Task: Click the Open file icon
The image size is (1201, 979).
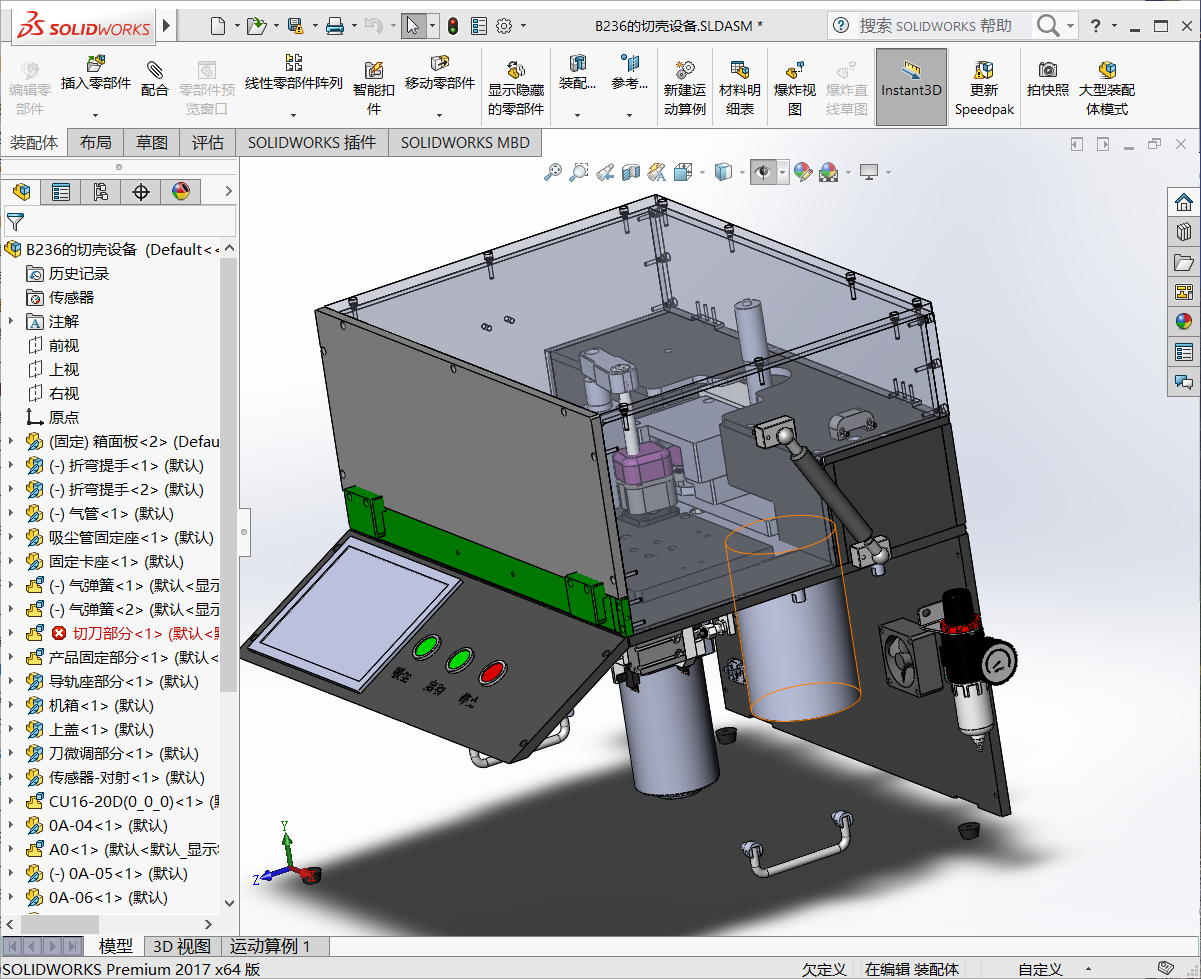Action: (256, 26)
